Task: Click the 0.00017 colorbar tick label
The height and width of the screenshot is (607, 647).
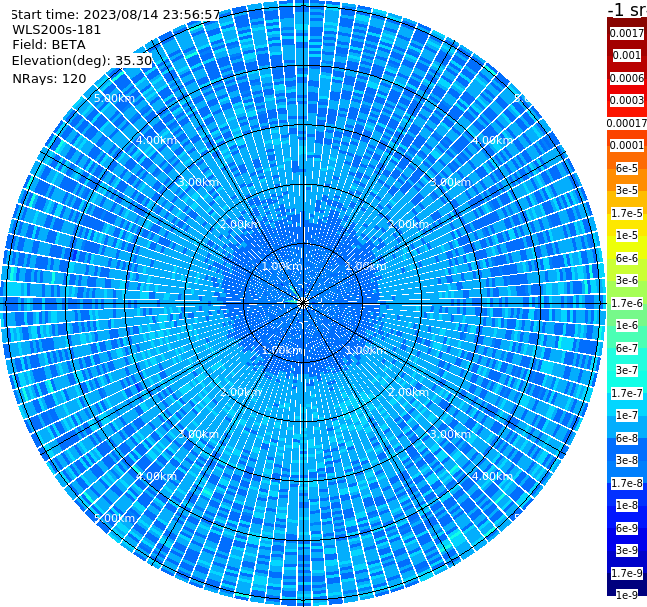Action: point(627,123)
